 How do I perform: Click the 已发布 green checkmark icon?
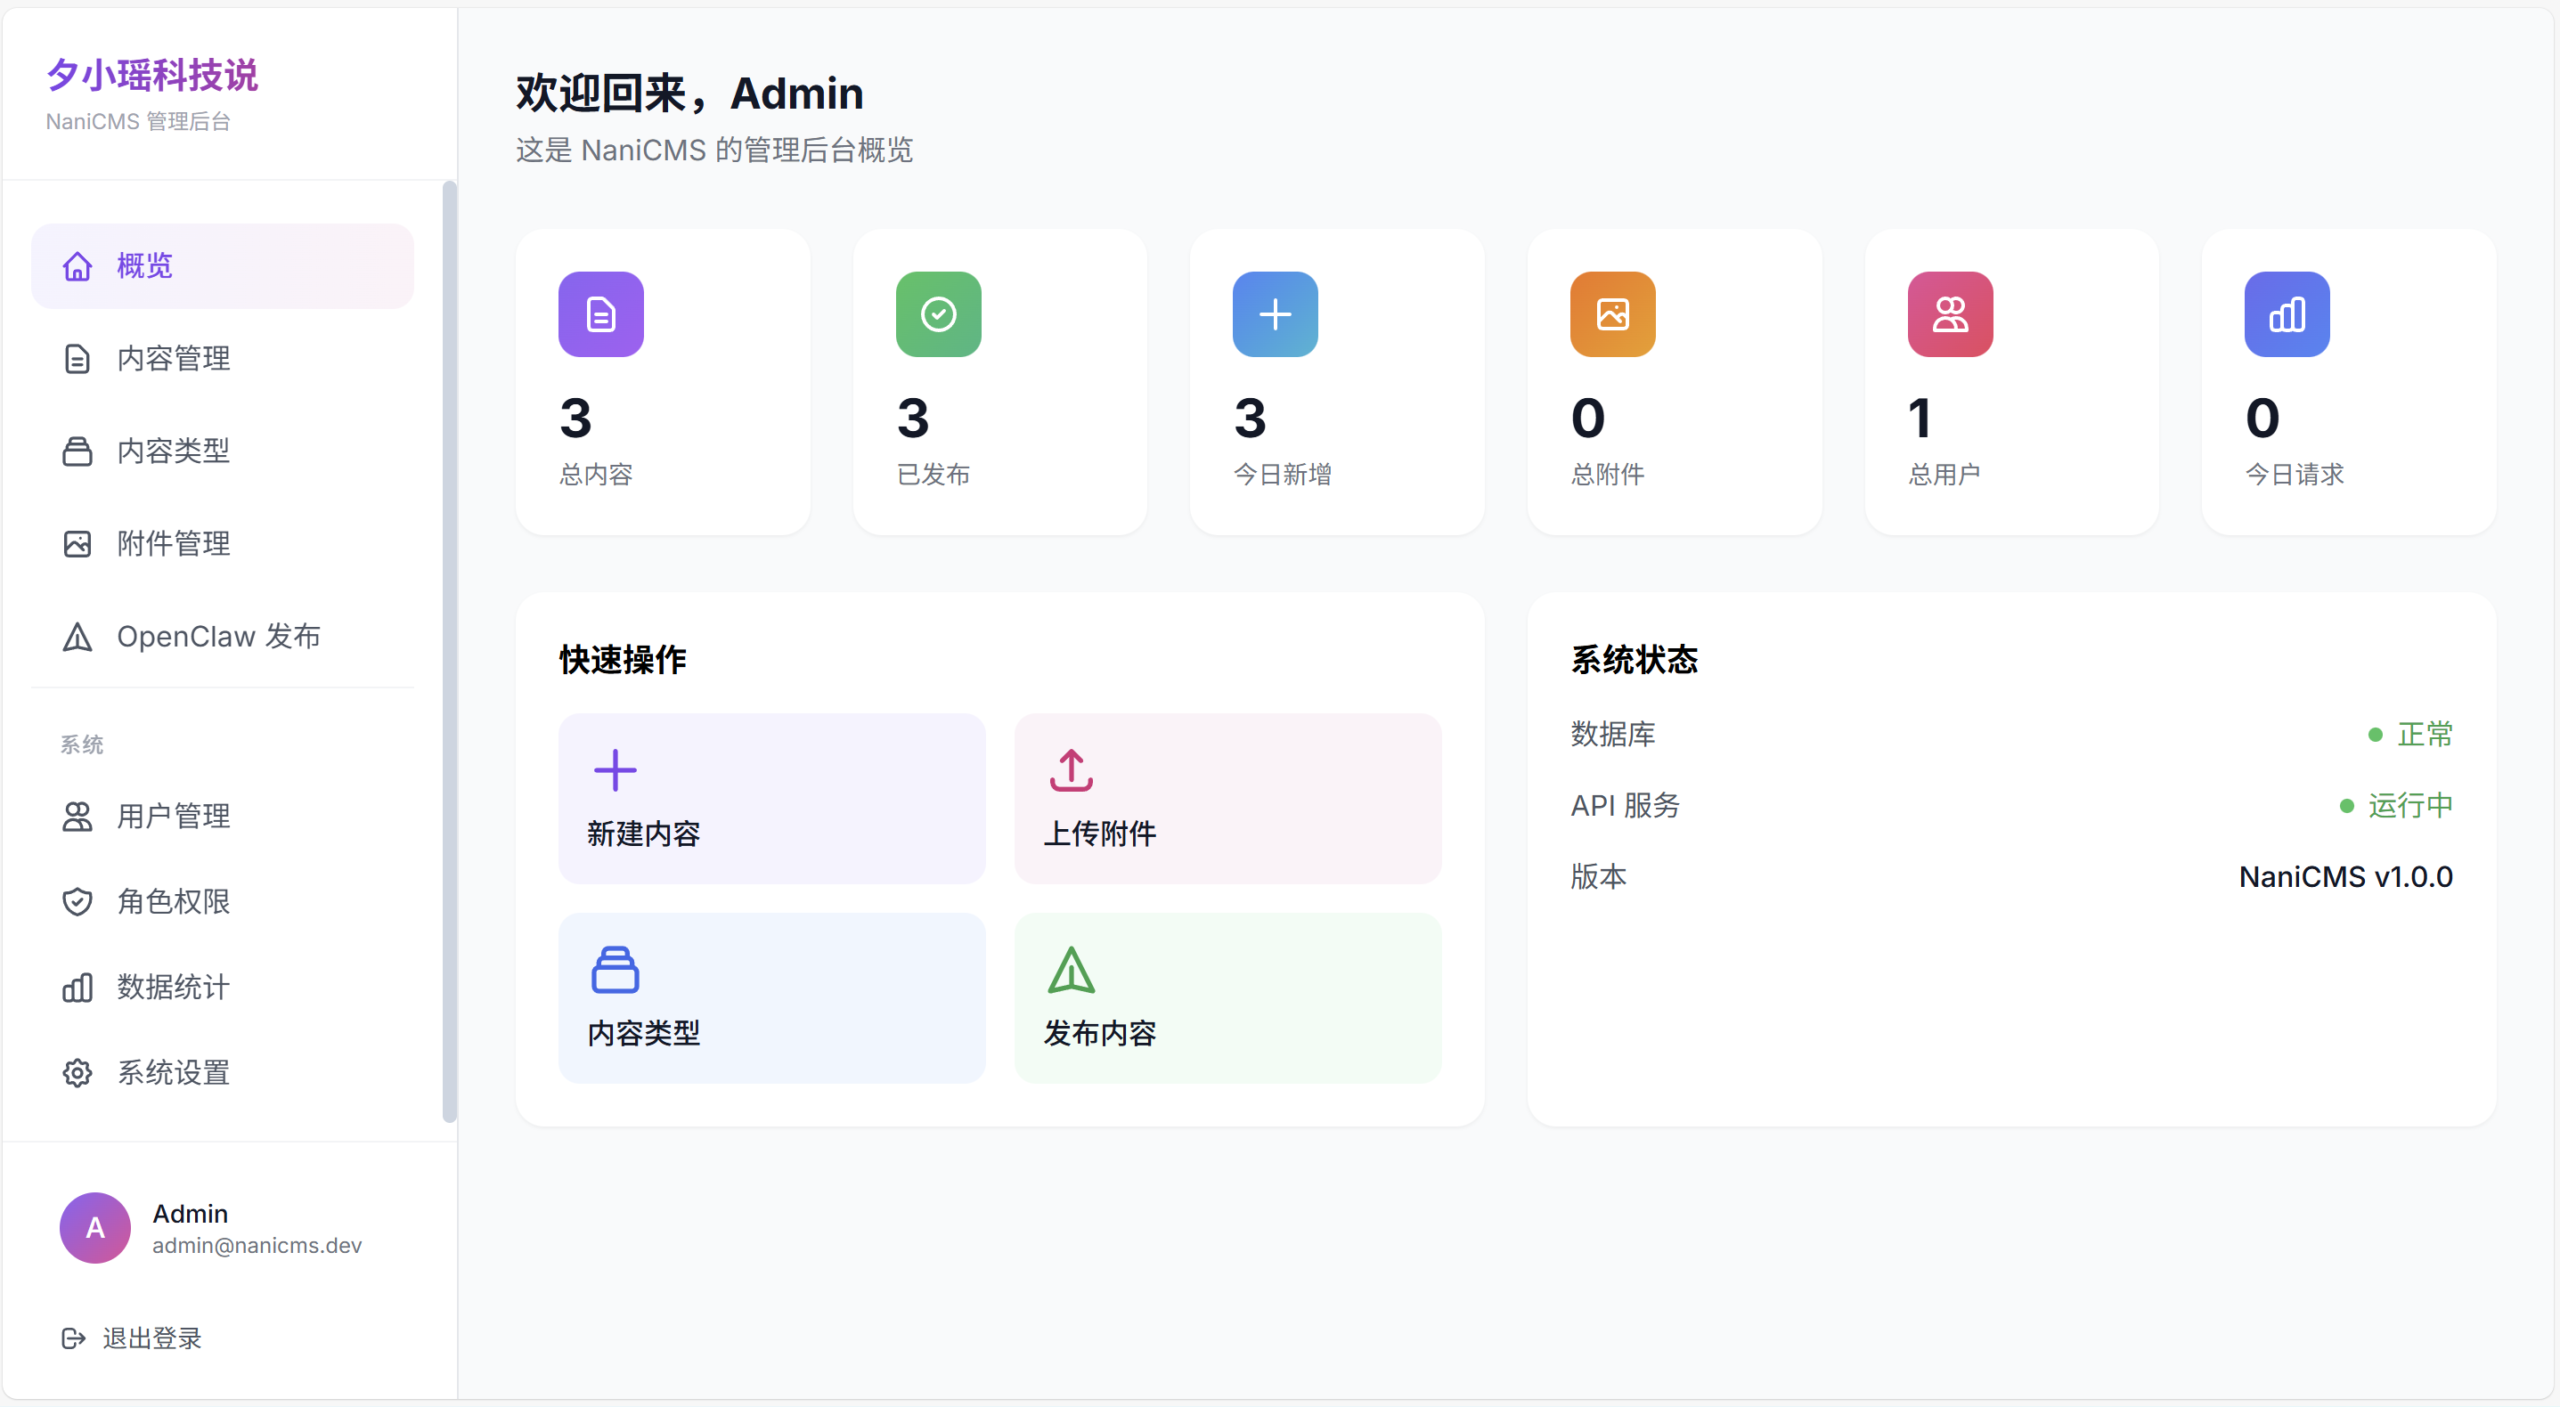[x=937, y=315]
